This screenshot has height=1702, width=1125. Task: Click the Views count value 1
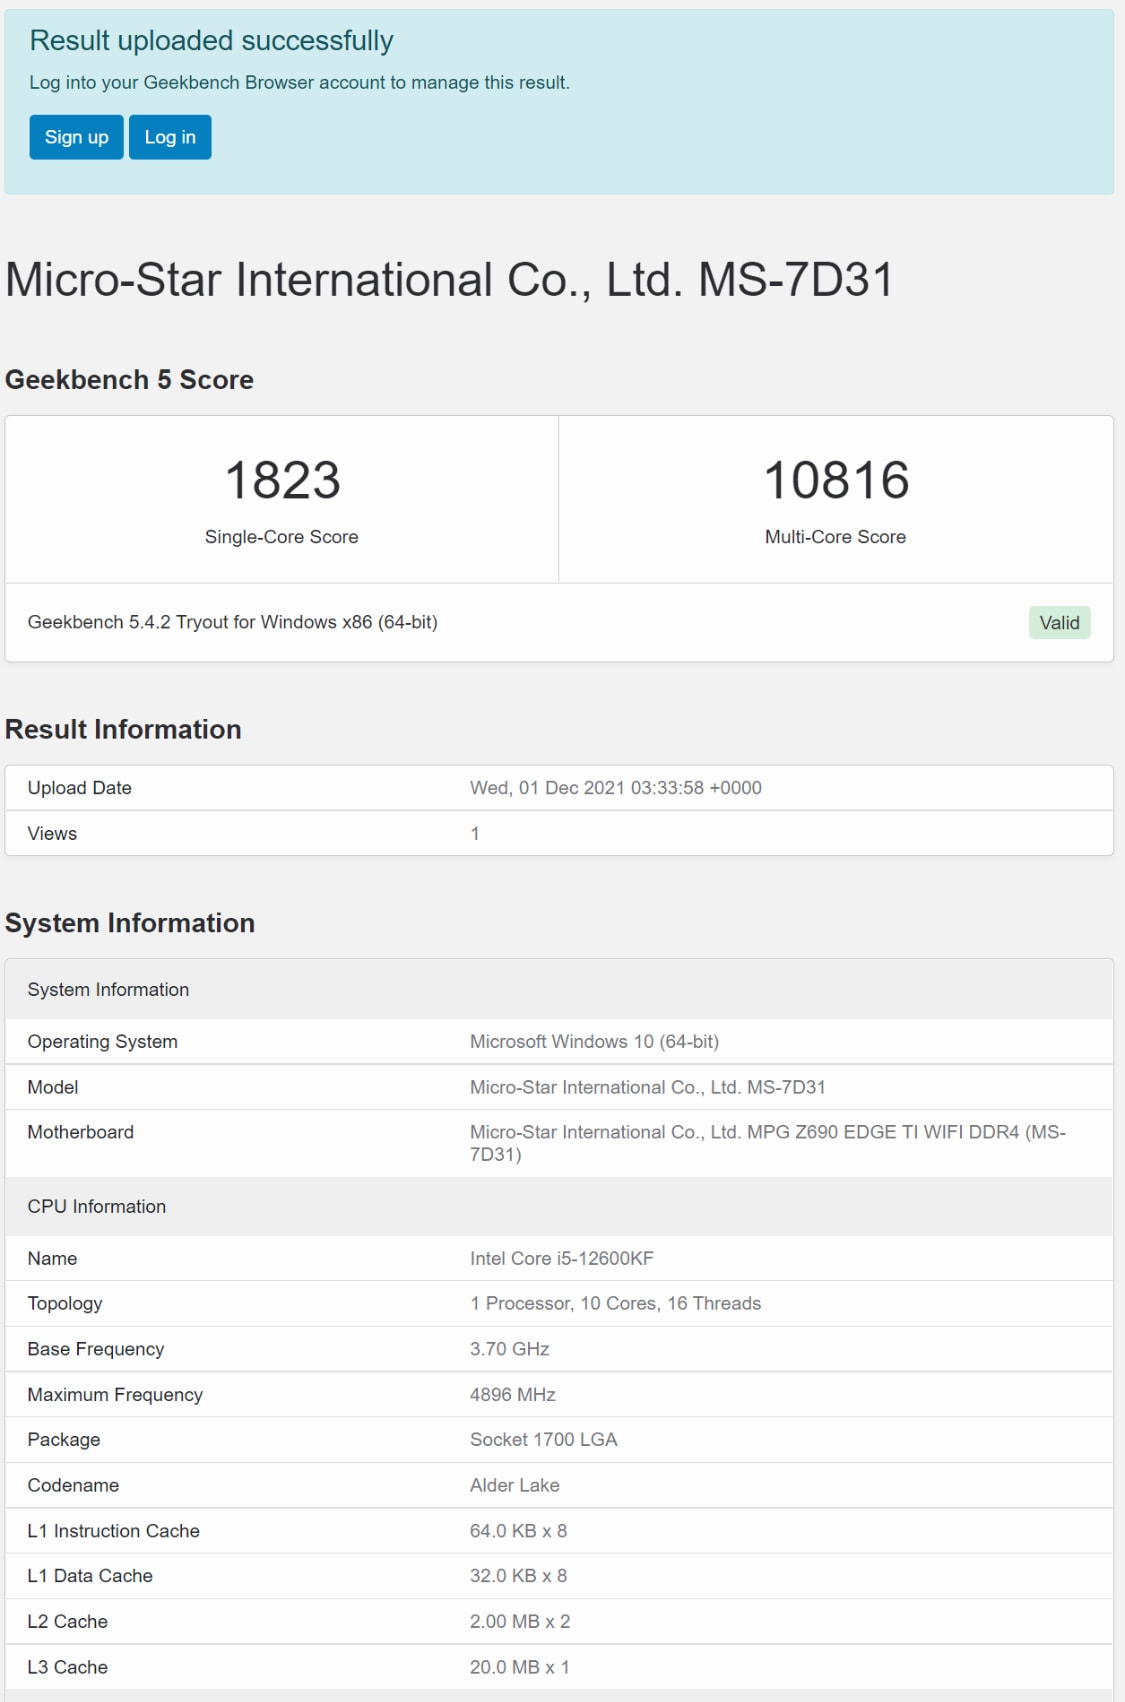point(475,834)
